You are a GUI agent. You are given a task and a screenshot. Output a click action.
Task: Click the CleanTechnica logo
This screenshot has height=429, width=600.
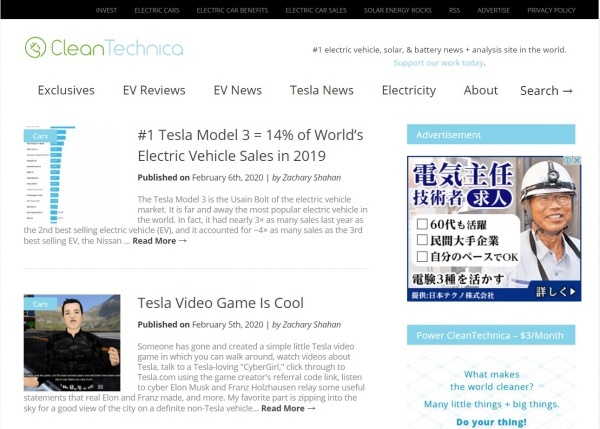pyautogui.click(x=104, y=48)
